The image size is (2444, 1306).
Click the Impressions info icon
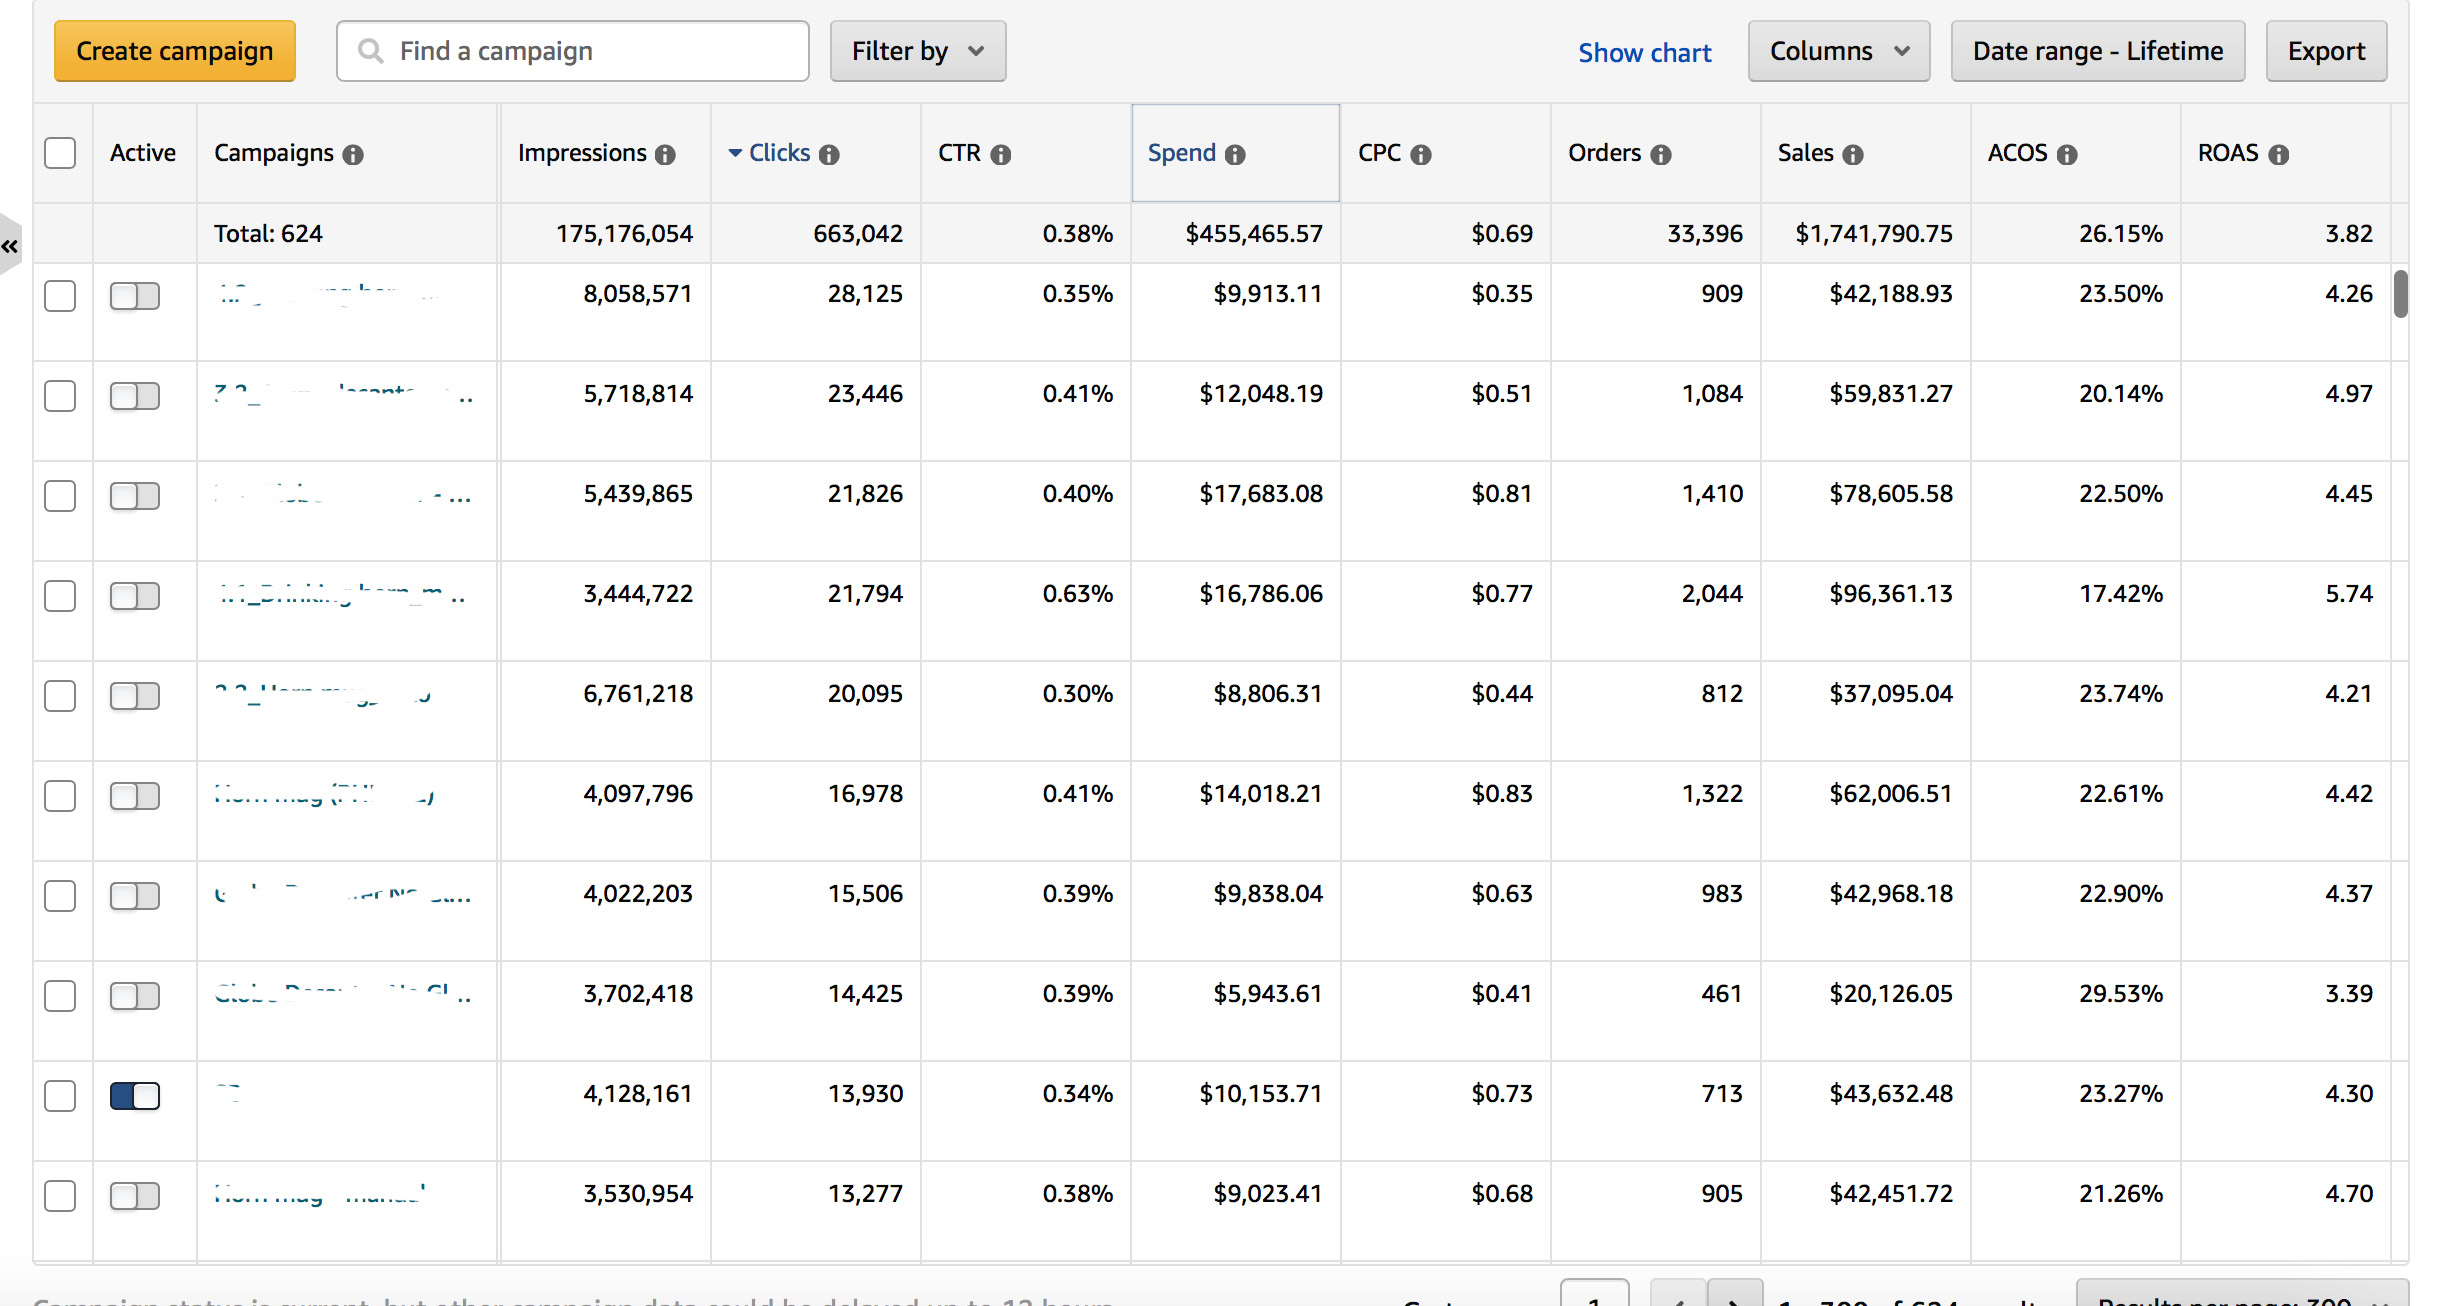[665, 154]
